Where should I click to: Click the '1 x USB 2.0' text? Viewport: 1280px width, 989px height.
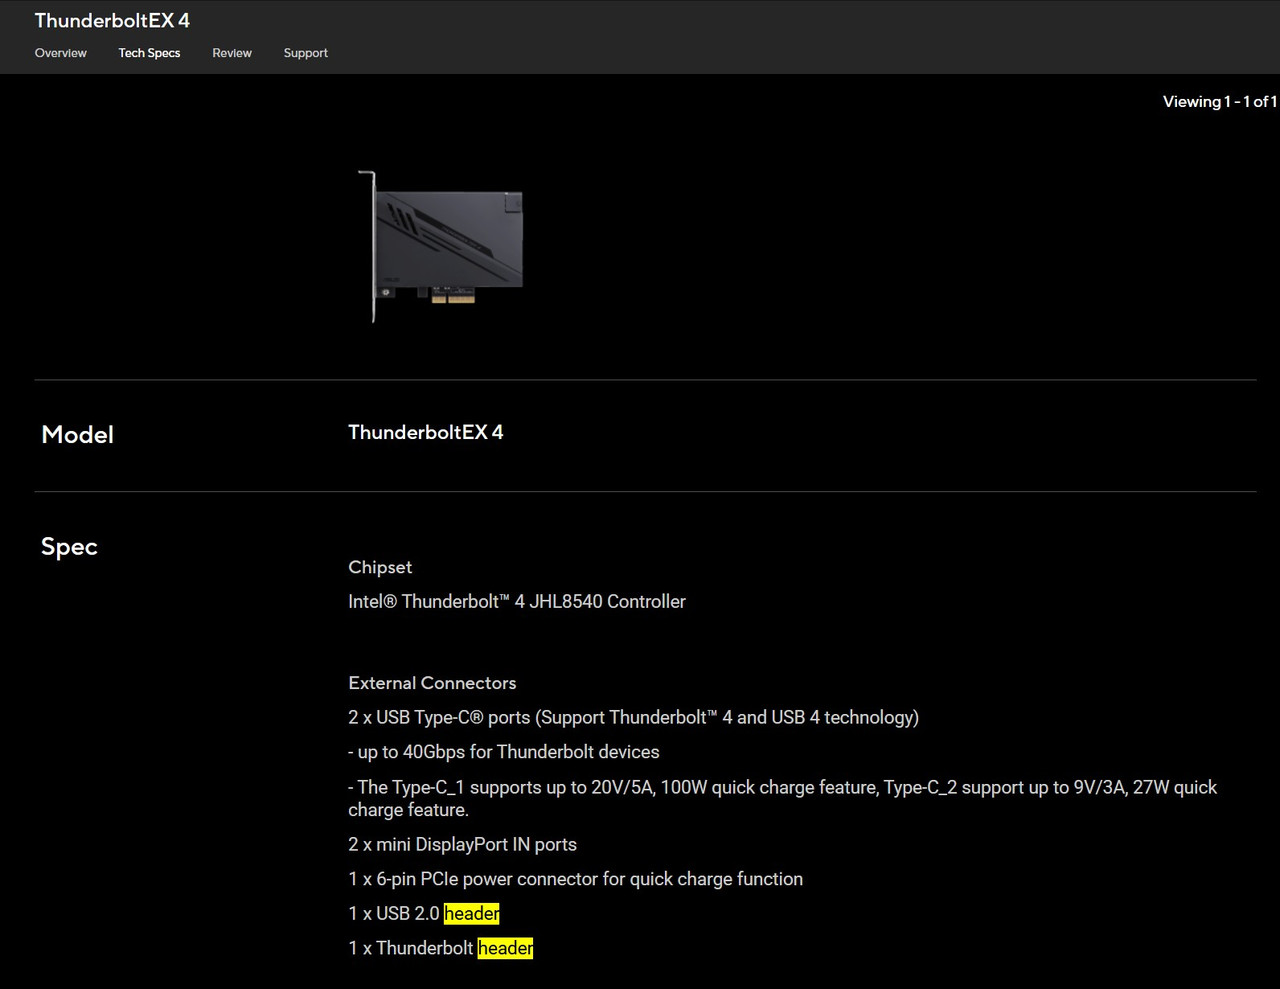(x=394, y=914)
